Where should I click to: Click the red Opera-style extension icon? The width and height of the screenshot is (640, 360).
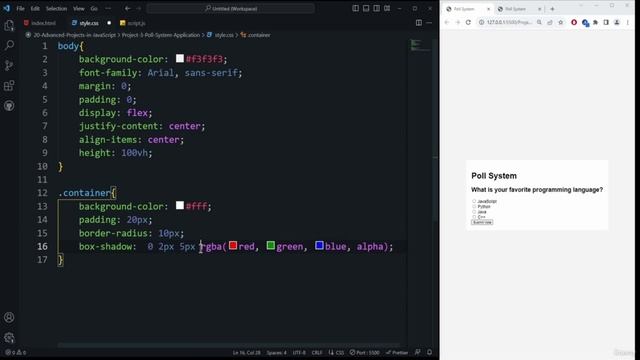coord(574,22)
